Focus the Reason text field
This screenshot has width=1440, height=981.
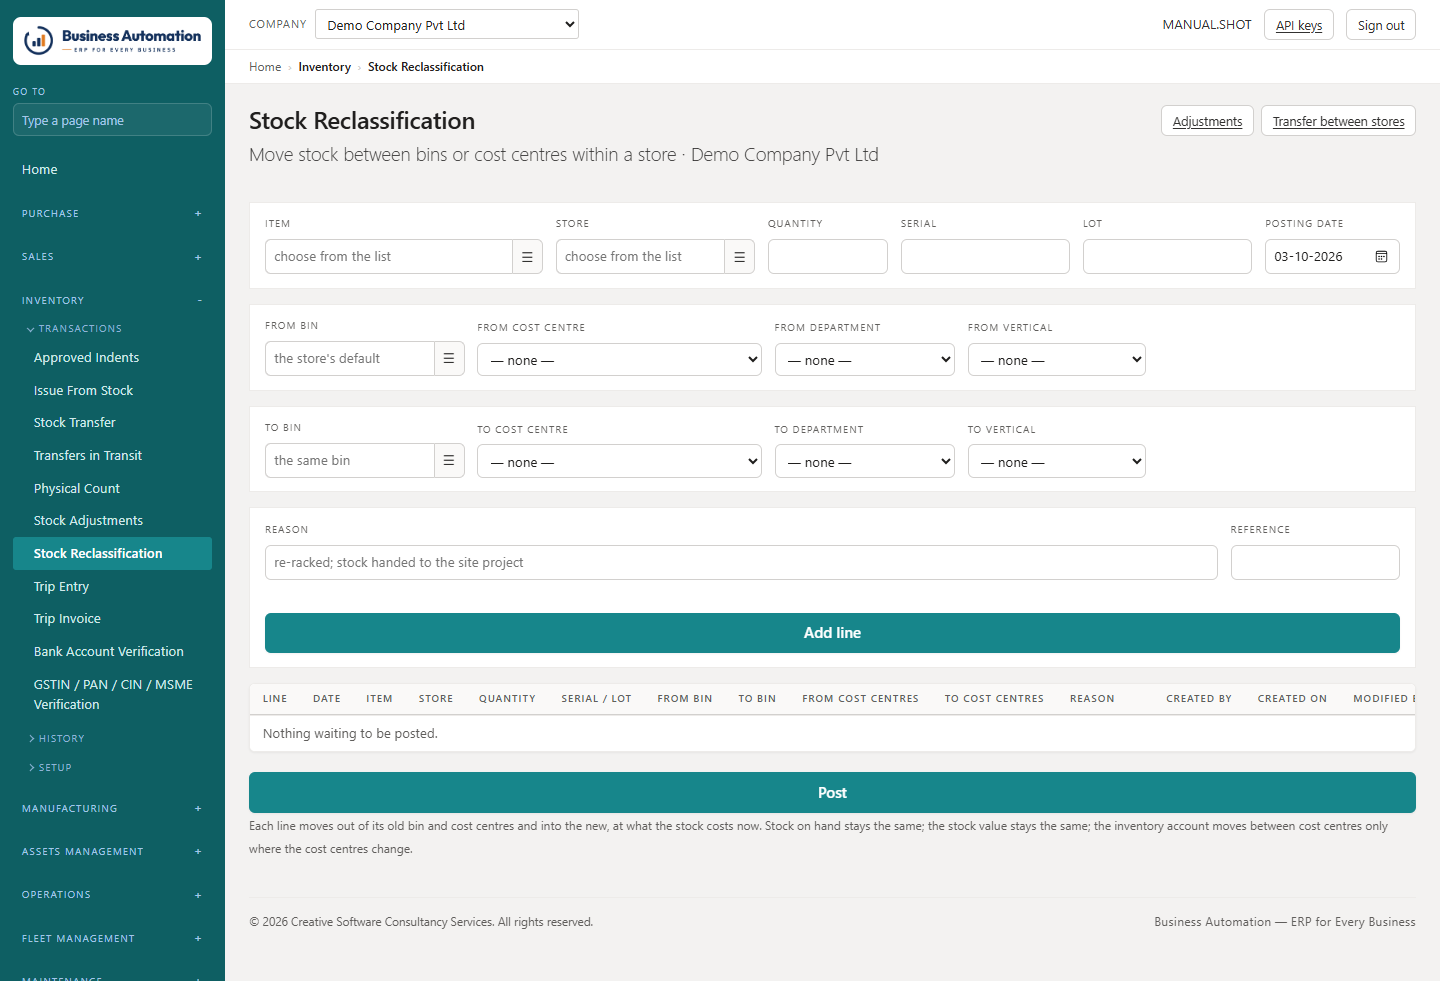[x=741, y=563]
